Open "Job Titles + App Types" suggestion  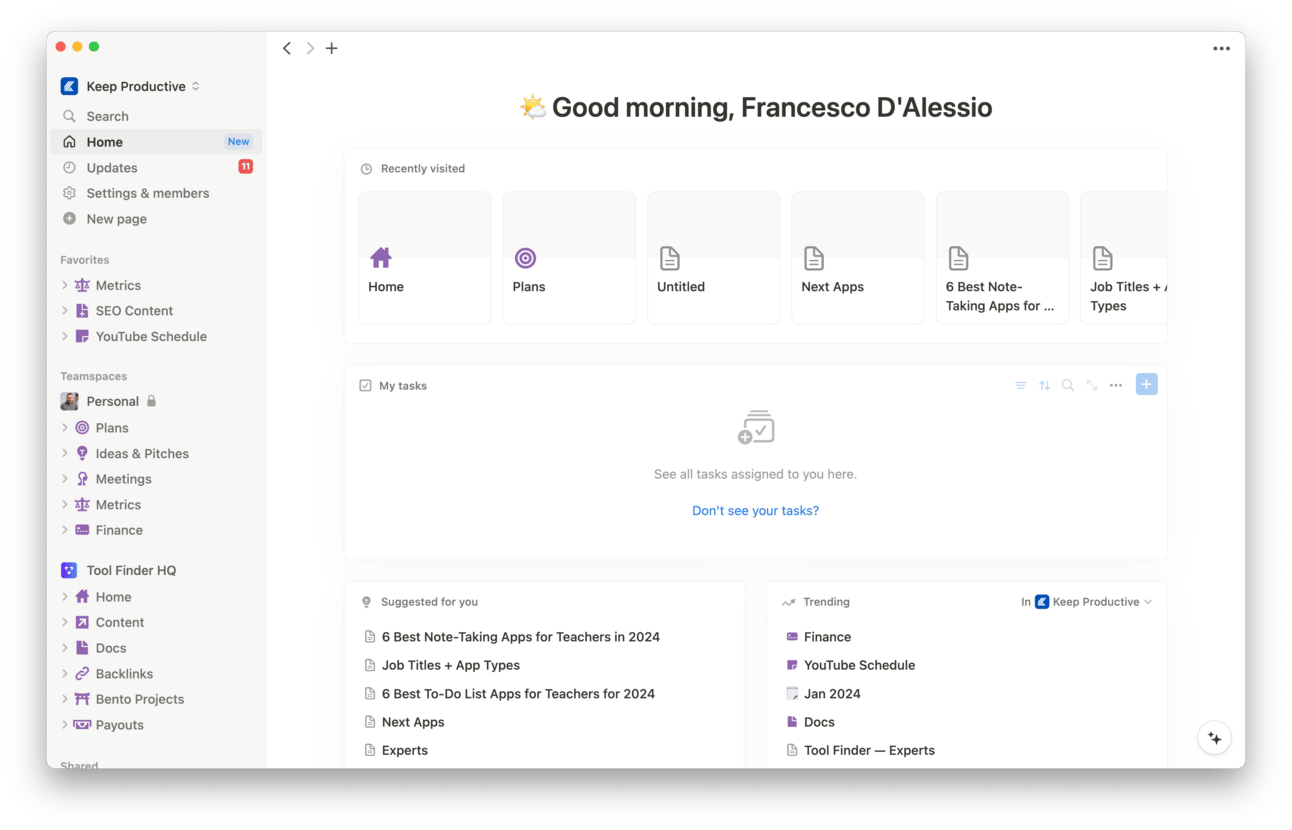coord(451,665)
